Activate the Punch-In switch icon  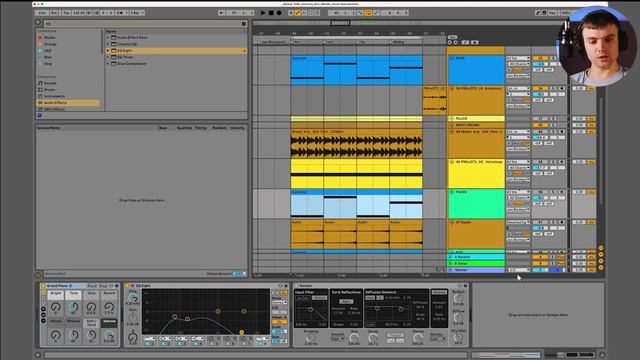point(360,13)
